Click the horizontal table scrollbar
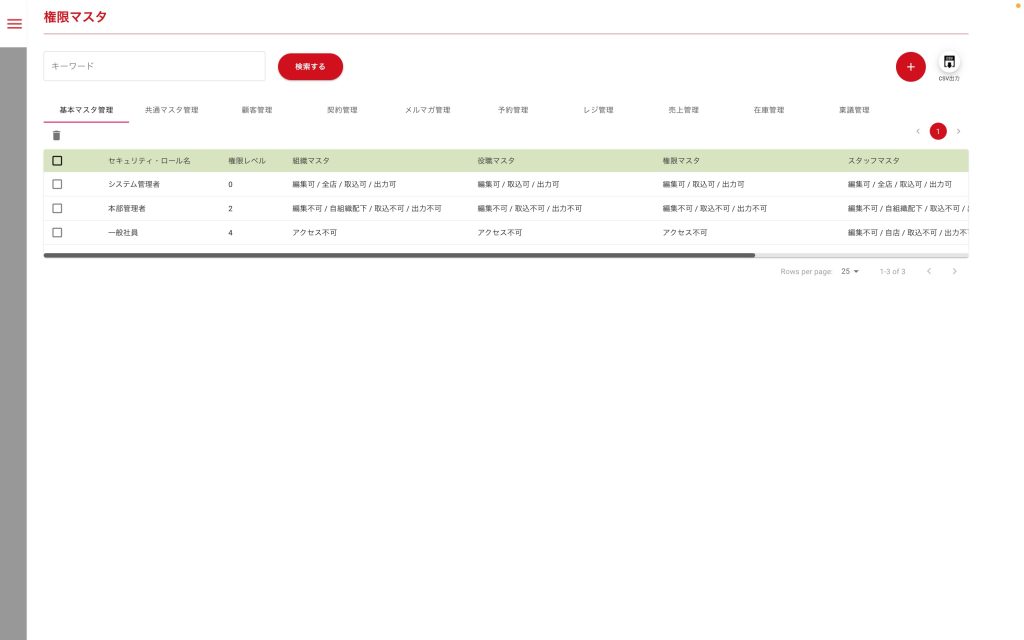This screenshot has height=640, width=1024. point(400,256)
